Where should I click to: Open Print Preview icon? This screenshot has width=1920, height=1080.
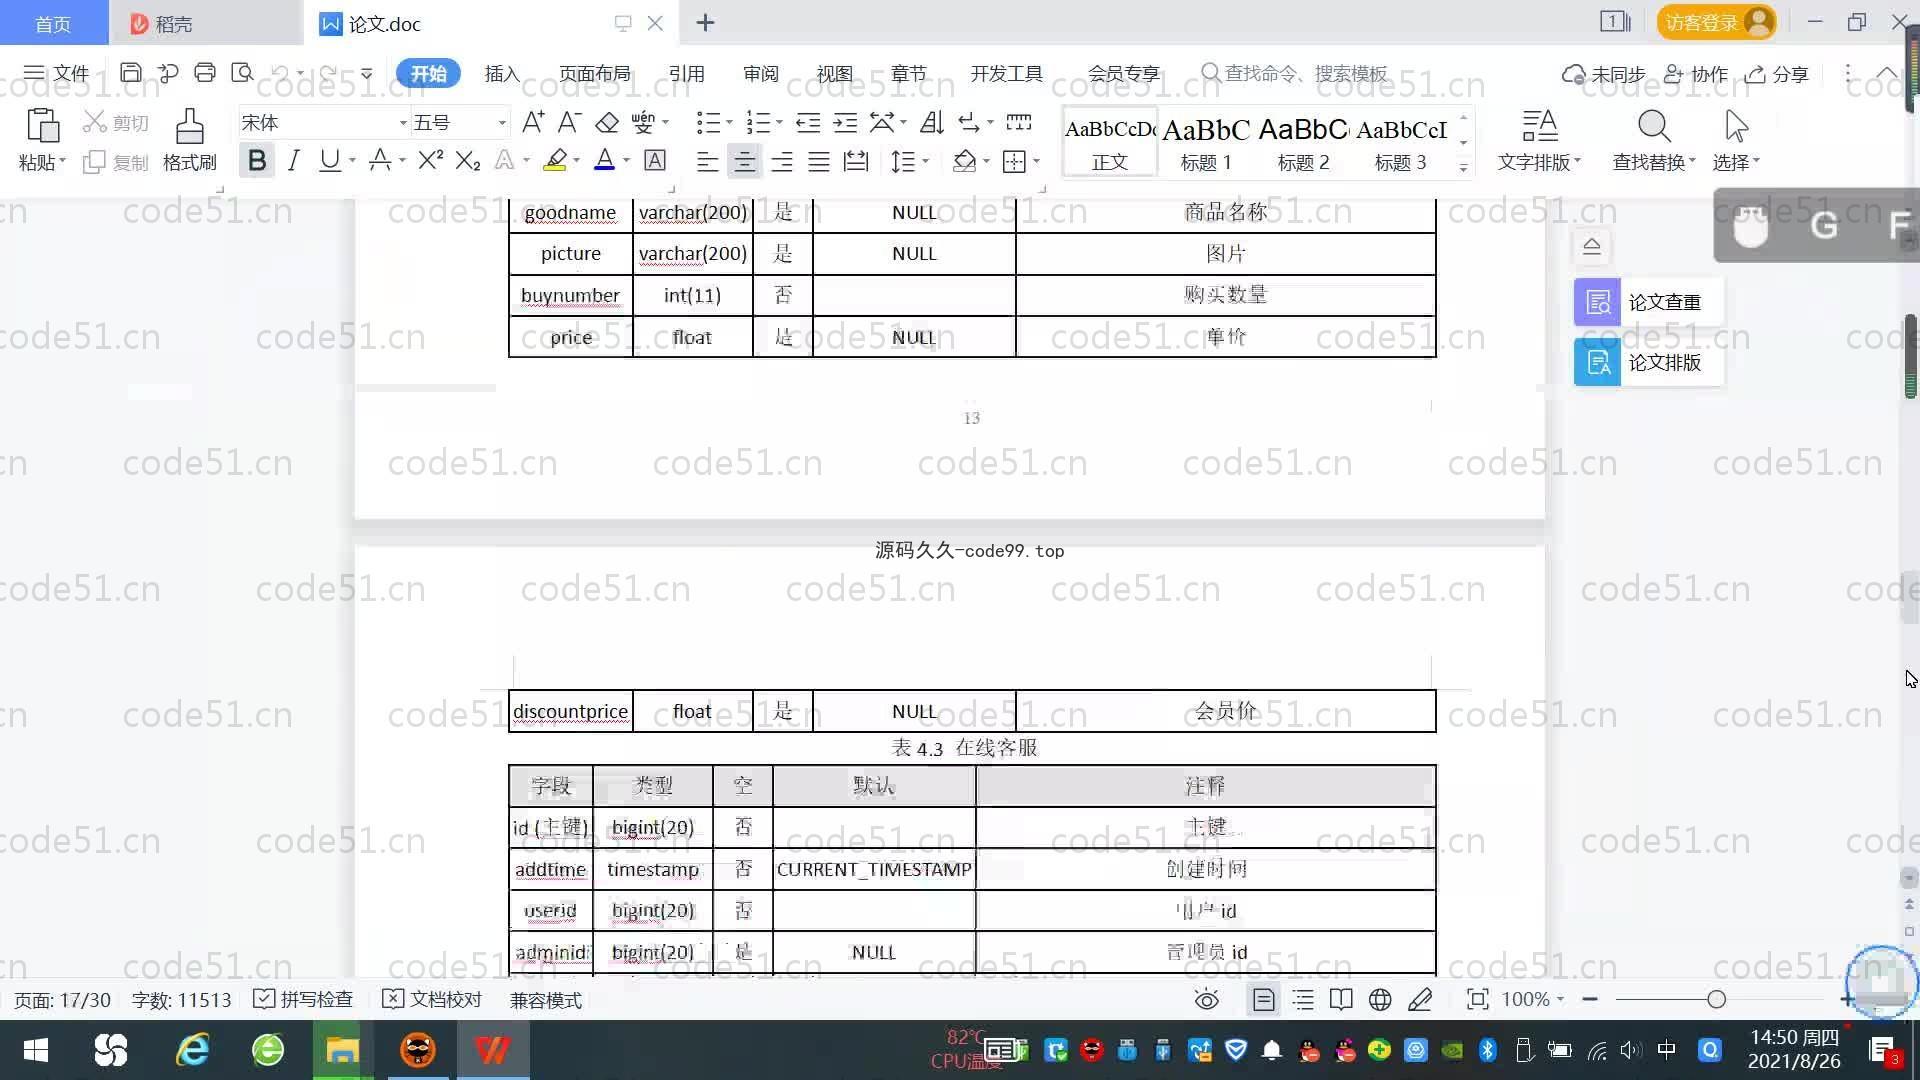pos(242,73)
